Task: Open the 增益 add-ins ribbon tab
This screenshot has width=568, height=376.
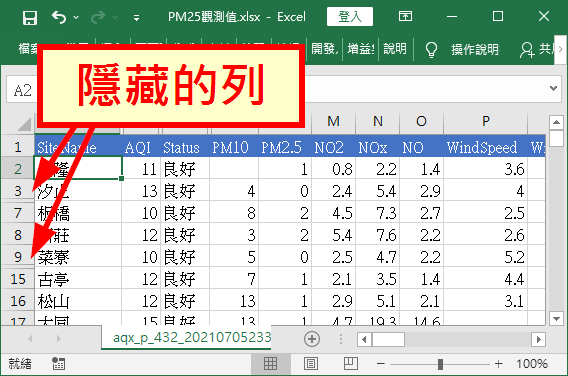Action: (x=360, y=49)
